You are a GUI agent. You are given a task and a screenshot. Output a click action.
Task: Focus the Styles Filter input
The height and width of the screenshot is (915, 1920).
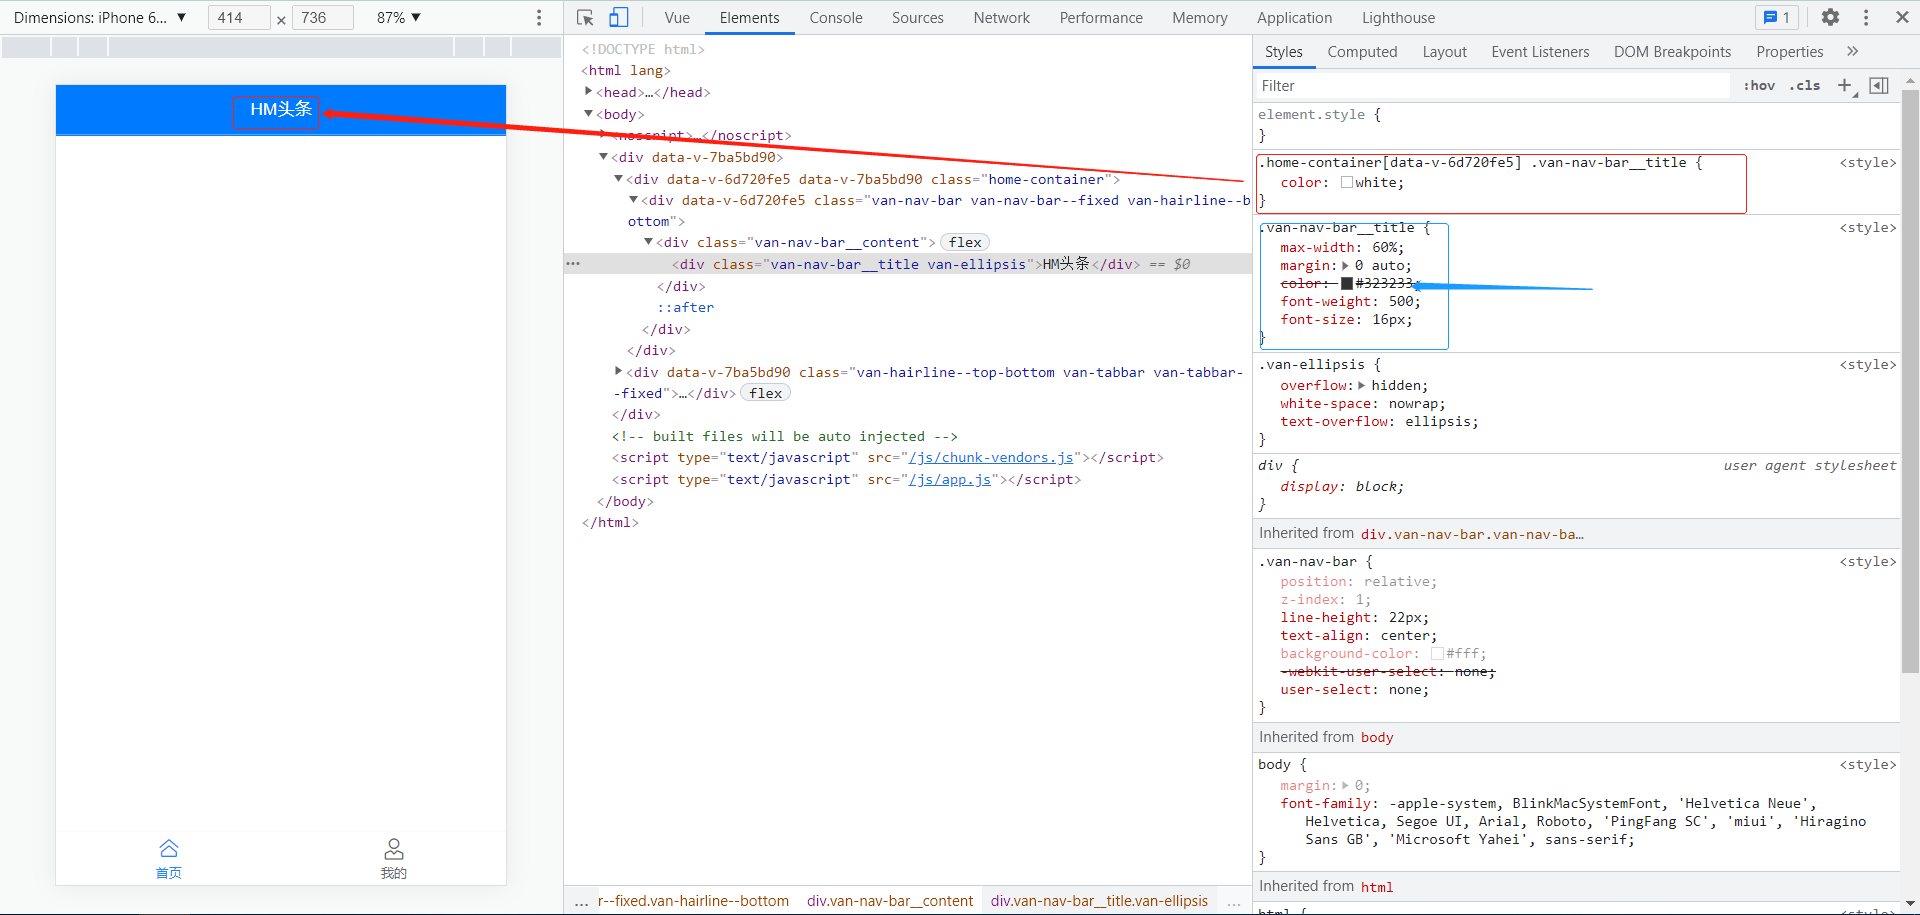click(x=1492, y=86)
